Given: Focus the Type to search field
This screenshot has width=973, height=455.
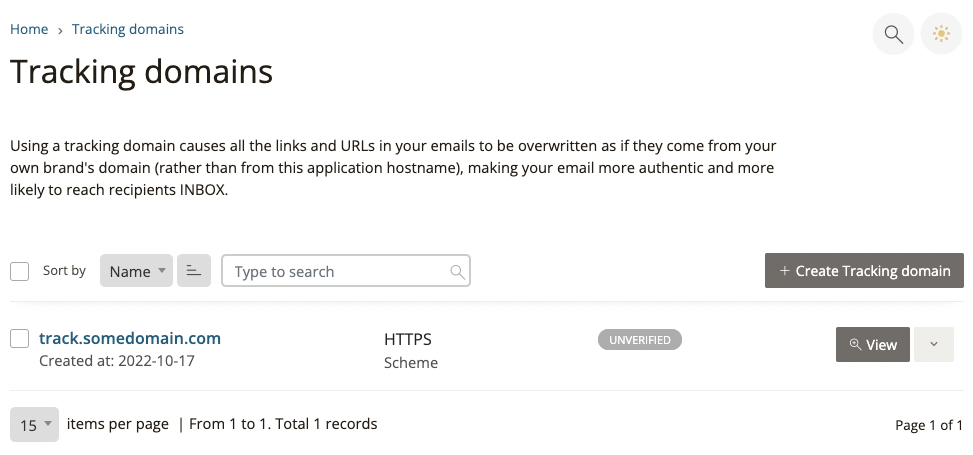Looking at the screenshot, I should coord(340,272).
